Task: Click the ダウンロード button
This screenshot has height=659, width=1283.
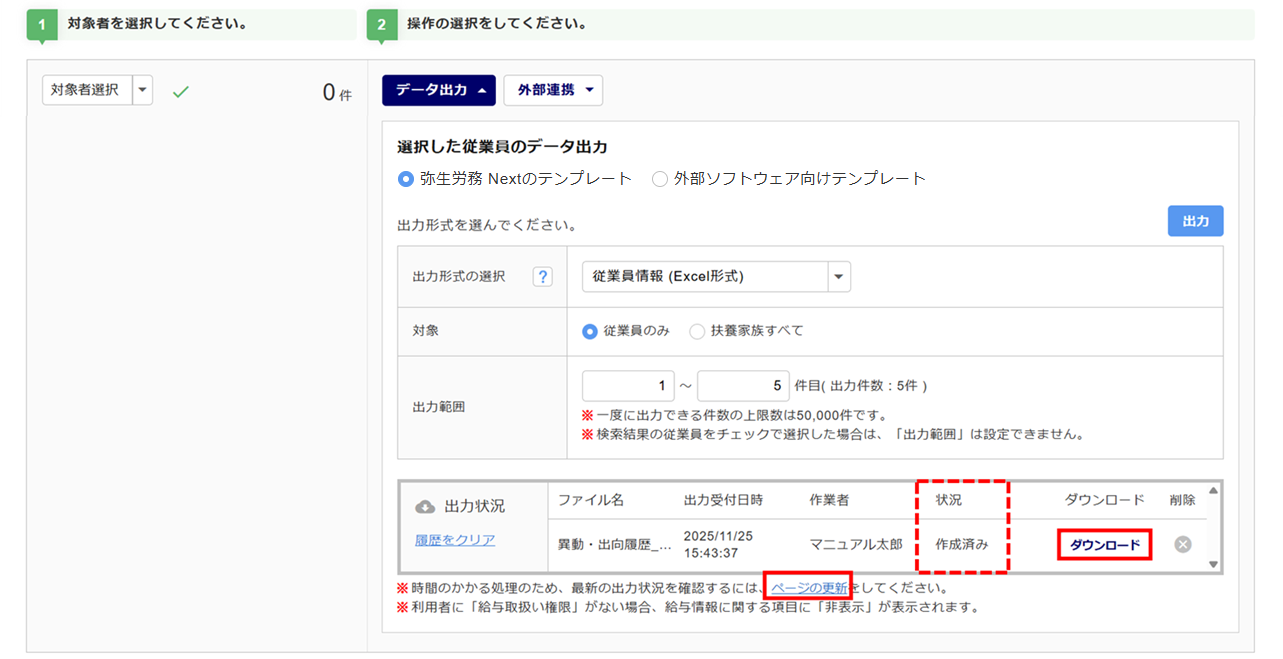Action: pos(1104,545)
